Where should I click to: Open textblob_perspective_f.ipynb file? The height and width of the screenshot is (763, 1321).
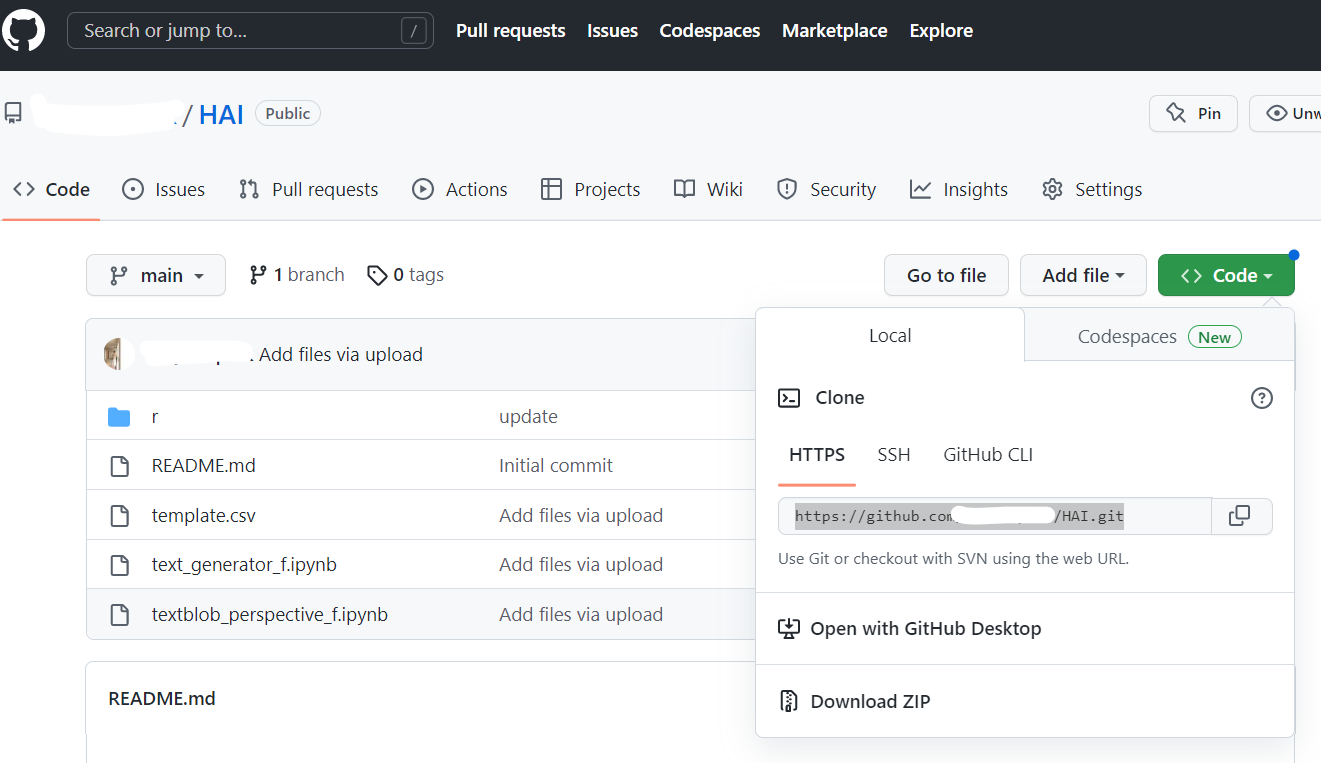270,615
